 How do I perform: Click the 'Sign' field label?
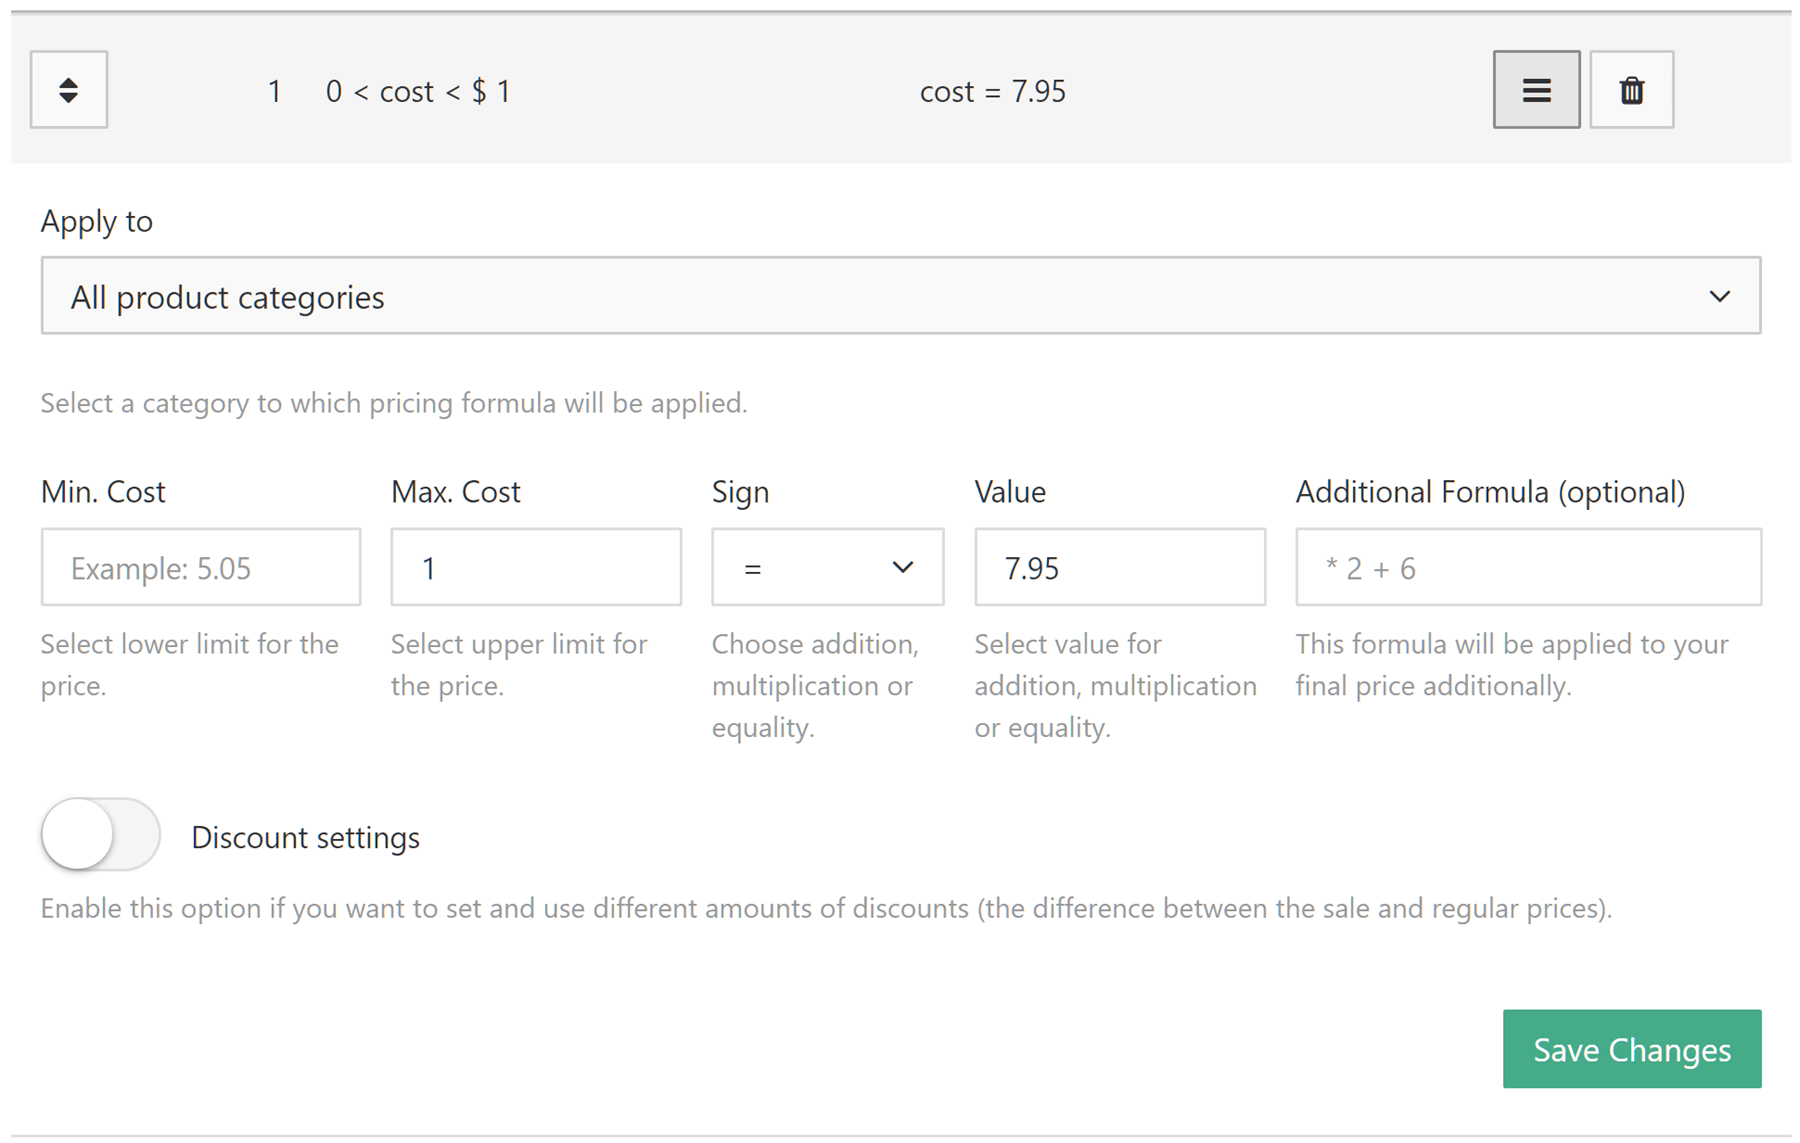point(740,492)
